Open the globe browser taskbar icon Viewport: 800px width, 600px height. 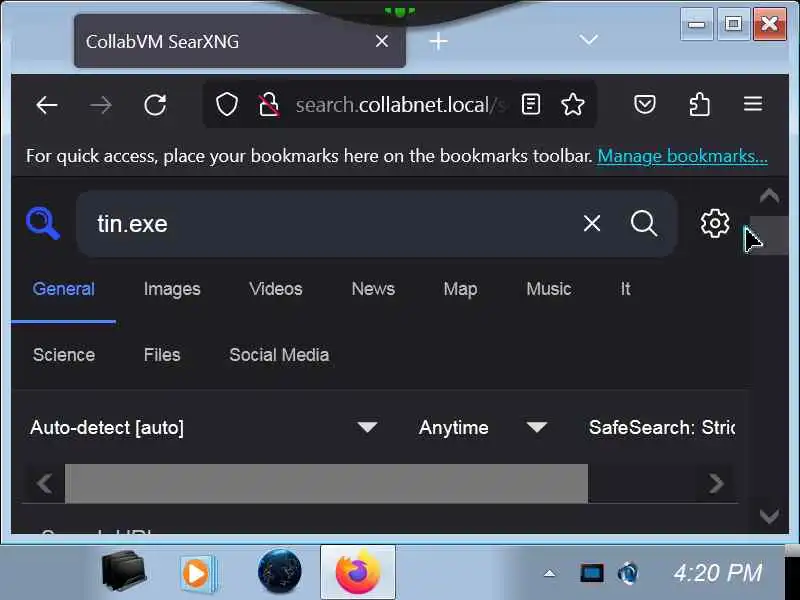[279, 571]
